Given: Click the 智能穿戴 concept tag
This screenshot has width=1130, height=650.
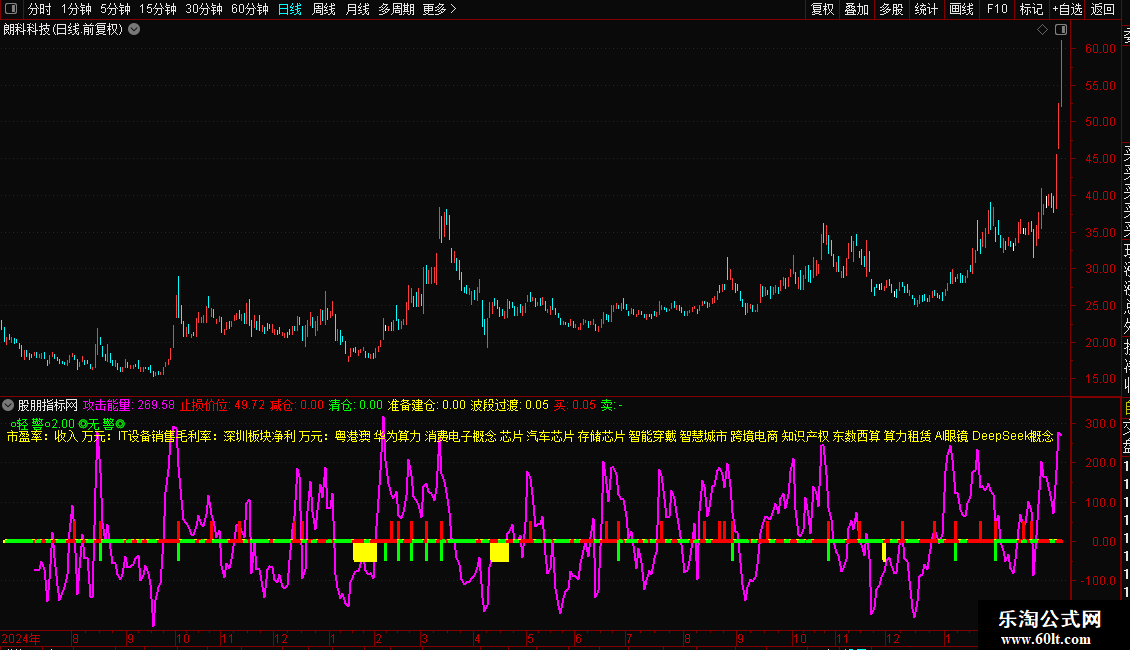Looking at the screenshot, I should 652,436.
